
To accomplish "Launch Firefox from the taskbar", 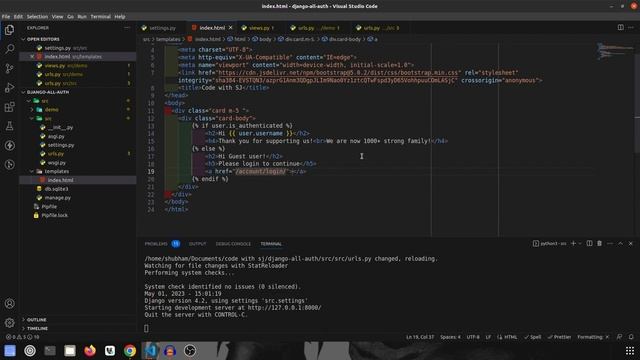I will click(x=90, y=351).
